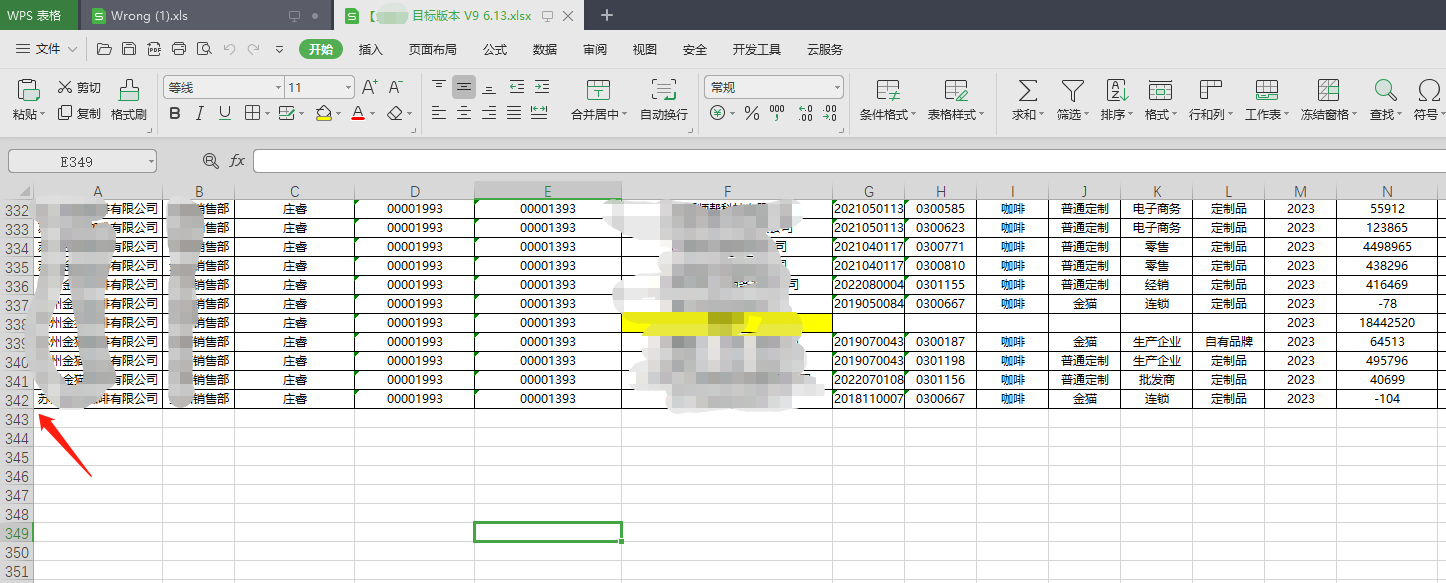1446x583 pixels.
Task: Open the font name dropdown 等线
Action: point(278,87)
